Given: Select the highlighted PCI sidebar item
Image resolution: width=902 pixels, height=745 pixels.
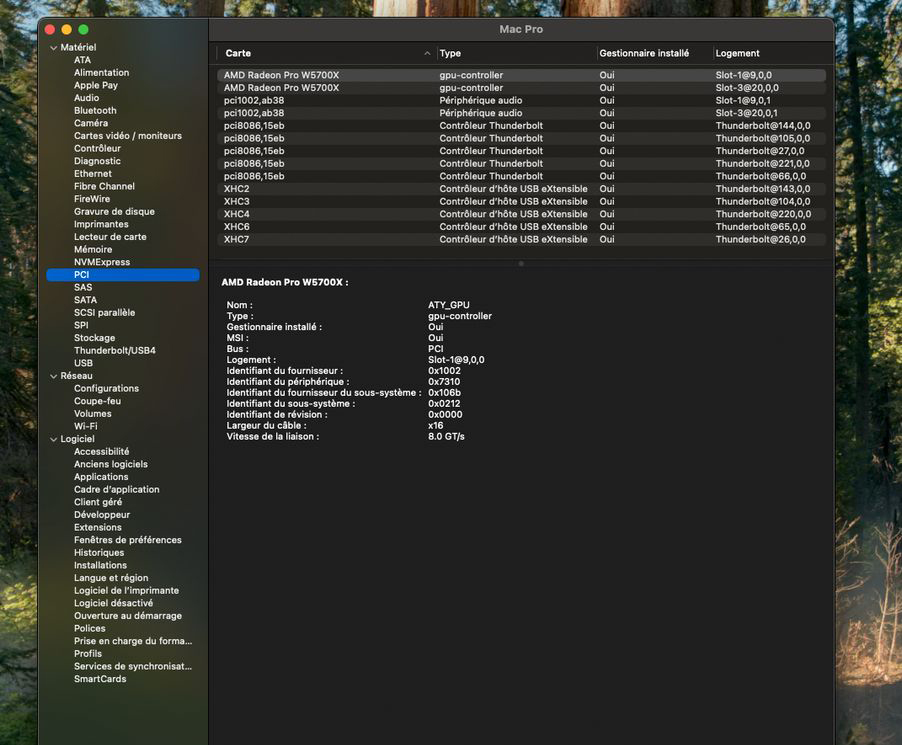Looking at the screenshot, I should tap(123, 275).
